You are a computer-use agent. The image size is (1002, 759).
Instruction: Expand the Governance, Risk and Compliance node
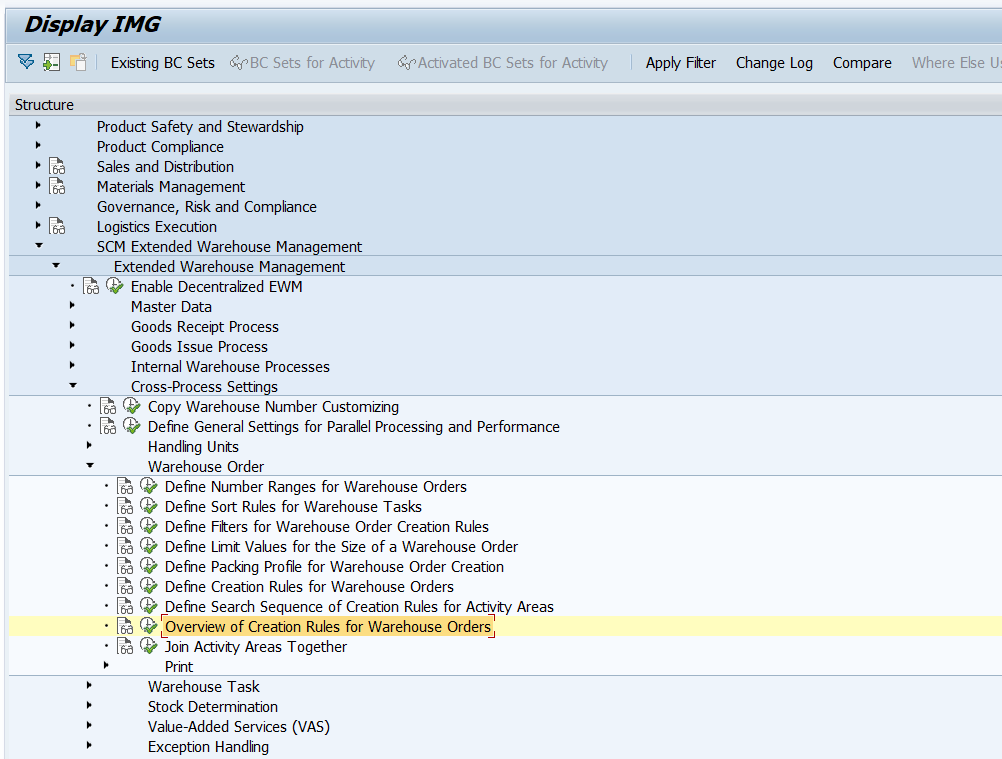point(38,205)
